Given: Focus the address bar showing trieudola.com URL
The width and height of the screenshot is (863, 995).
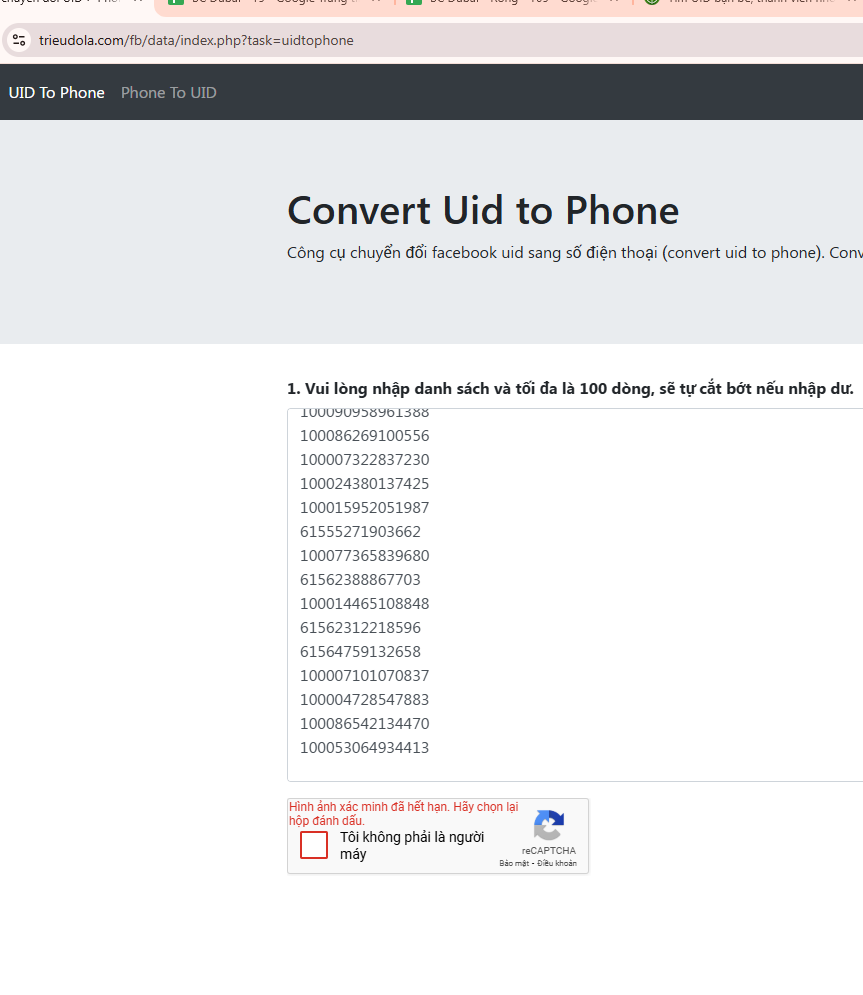Looking at the screenshot, I should [x=400, y=41].
